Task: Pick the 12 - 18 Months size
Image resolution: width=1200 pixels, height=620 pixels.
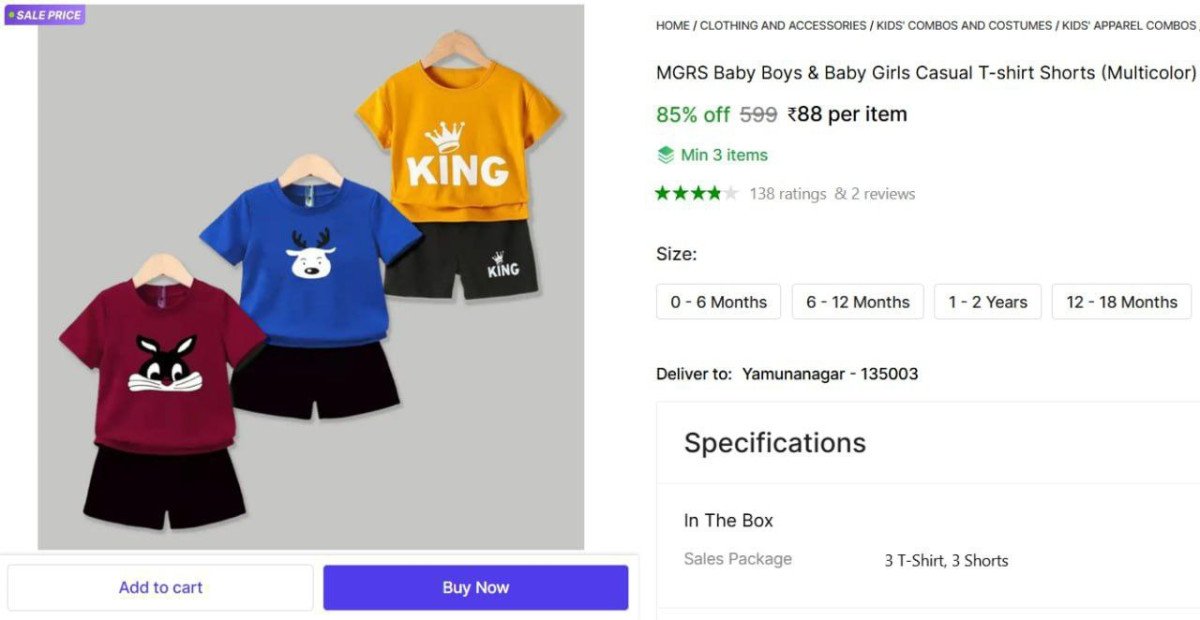Action: (1121, 302)
